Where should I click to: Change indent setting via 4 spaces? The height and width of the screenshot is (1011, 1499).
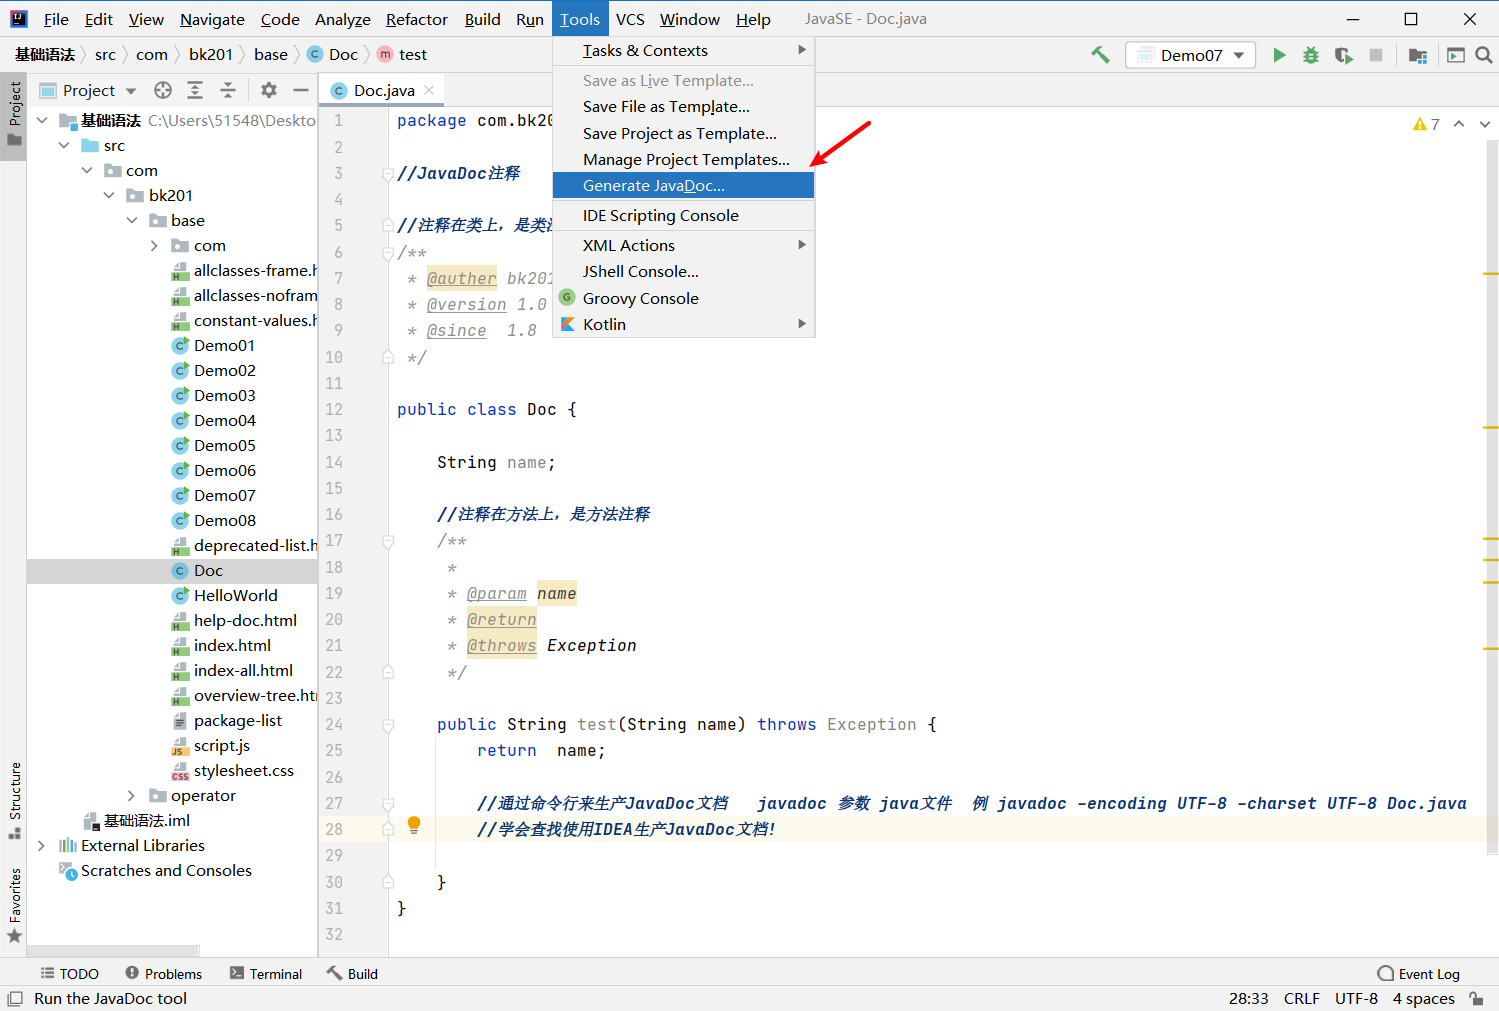[x=1424, y=998]
